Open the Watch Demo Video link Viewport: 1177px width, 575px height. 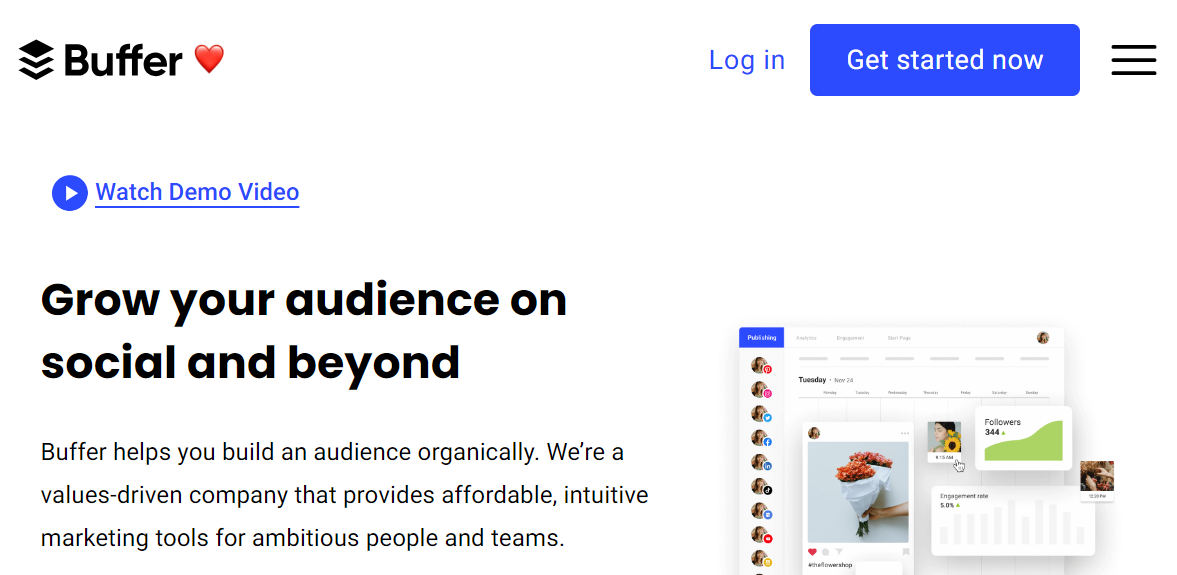click(197, 192)
